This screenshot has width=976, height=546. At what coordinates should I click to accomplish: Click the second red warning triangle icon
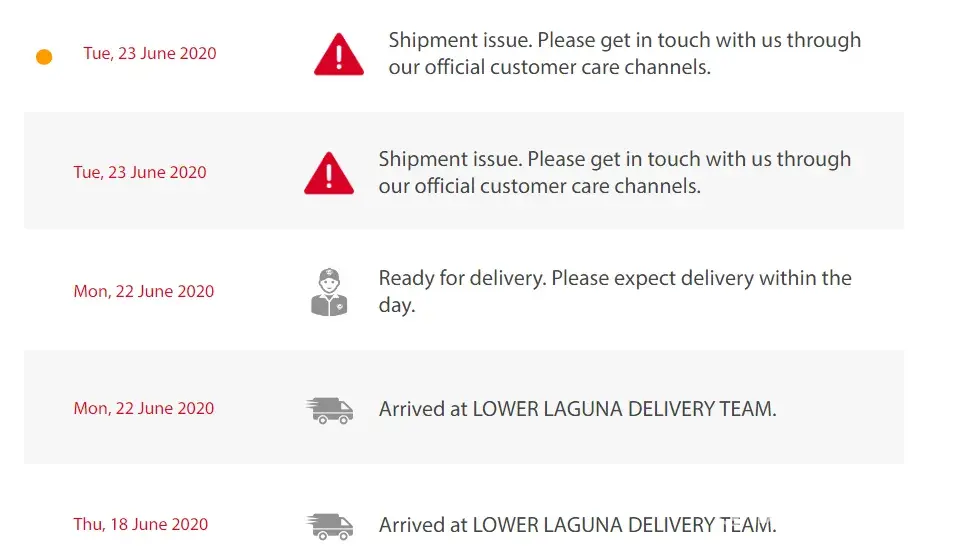[329, 174]
